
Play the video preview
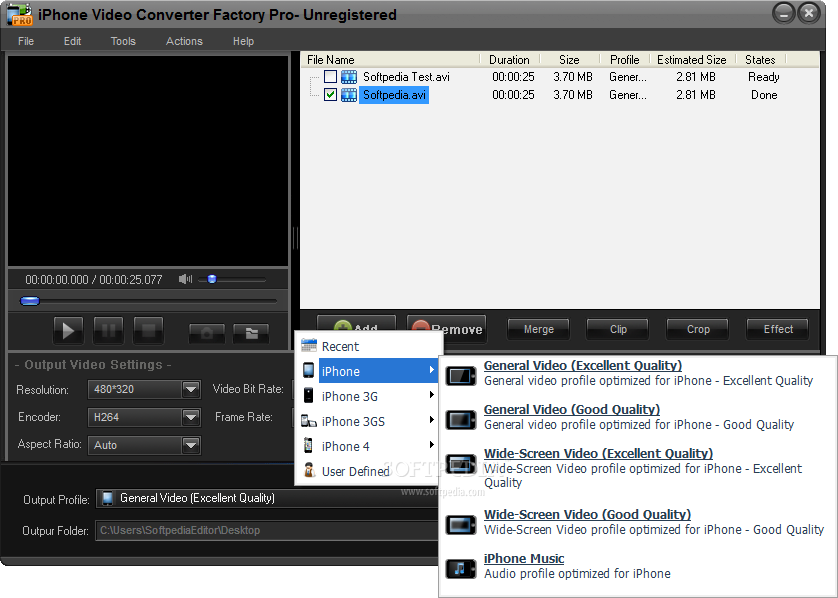[x=68, y=331]
